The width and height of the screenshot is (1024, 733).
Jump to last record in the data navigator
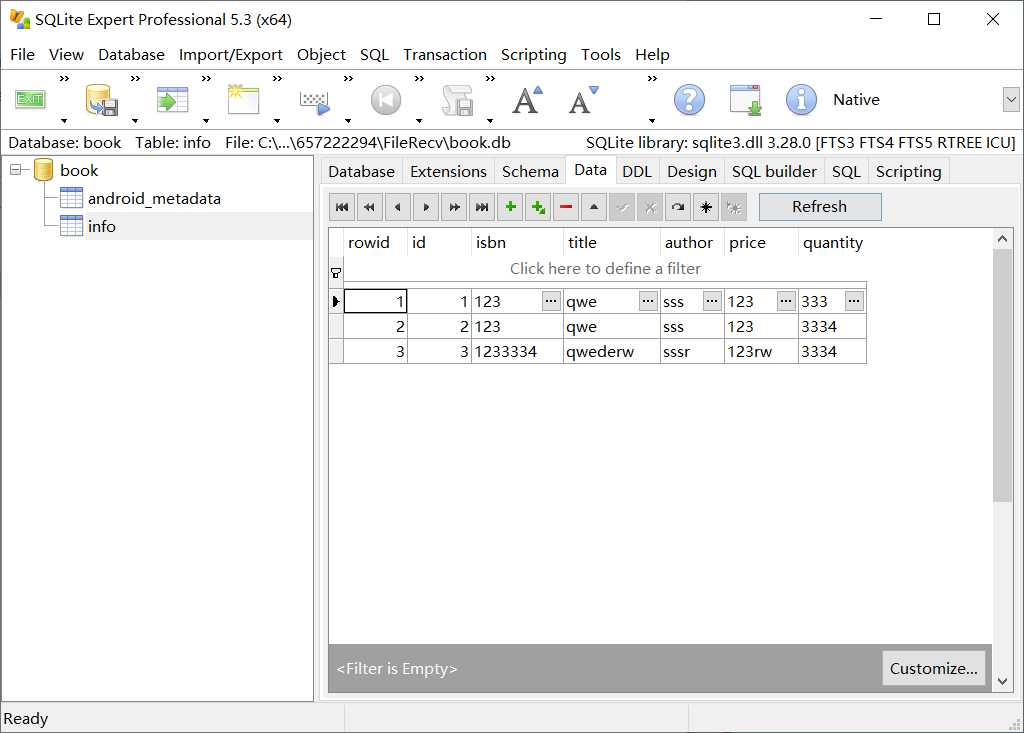pyautogui.click(x=482, y=207)
